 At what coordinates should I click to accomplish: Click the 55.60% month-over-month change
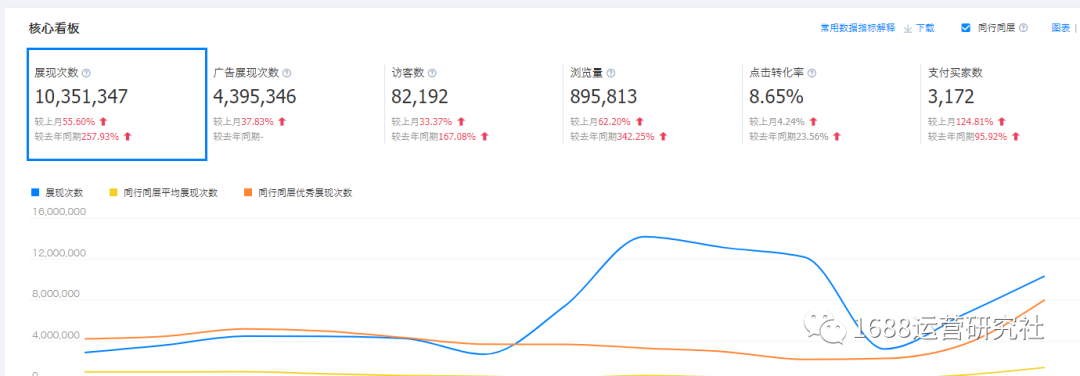pos(79,122)
